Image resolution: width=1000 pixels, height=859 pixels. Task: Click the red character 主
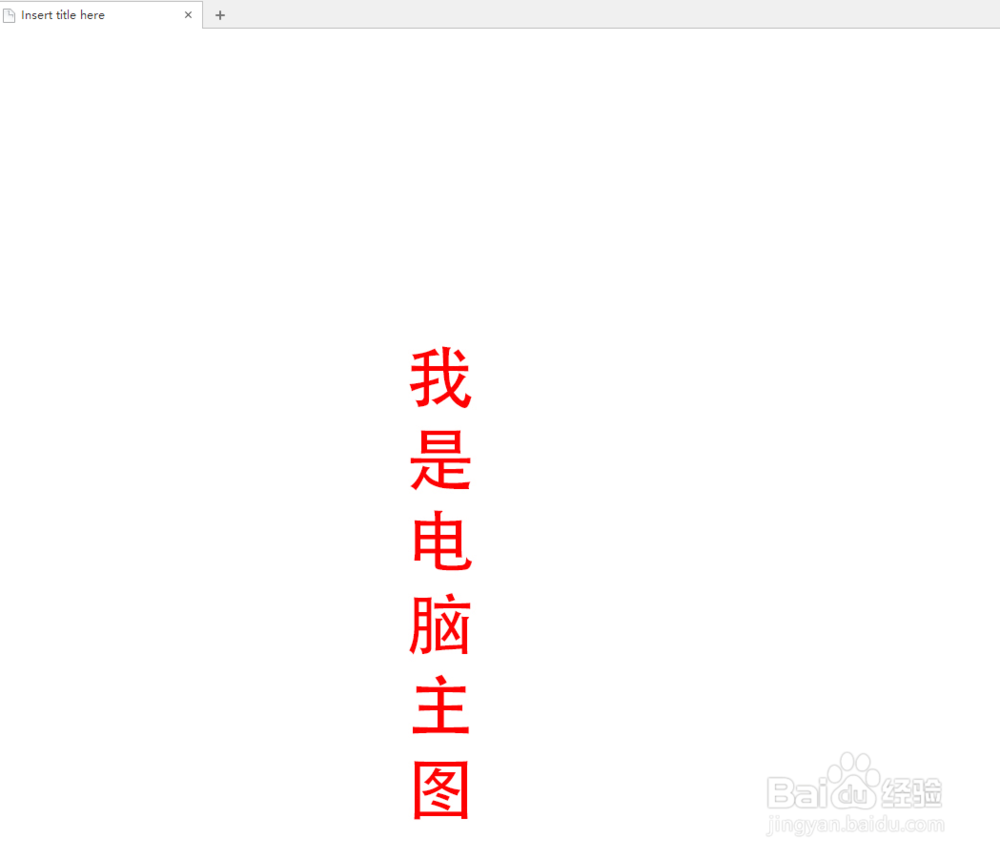(441, 705)
